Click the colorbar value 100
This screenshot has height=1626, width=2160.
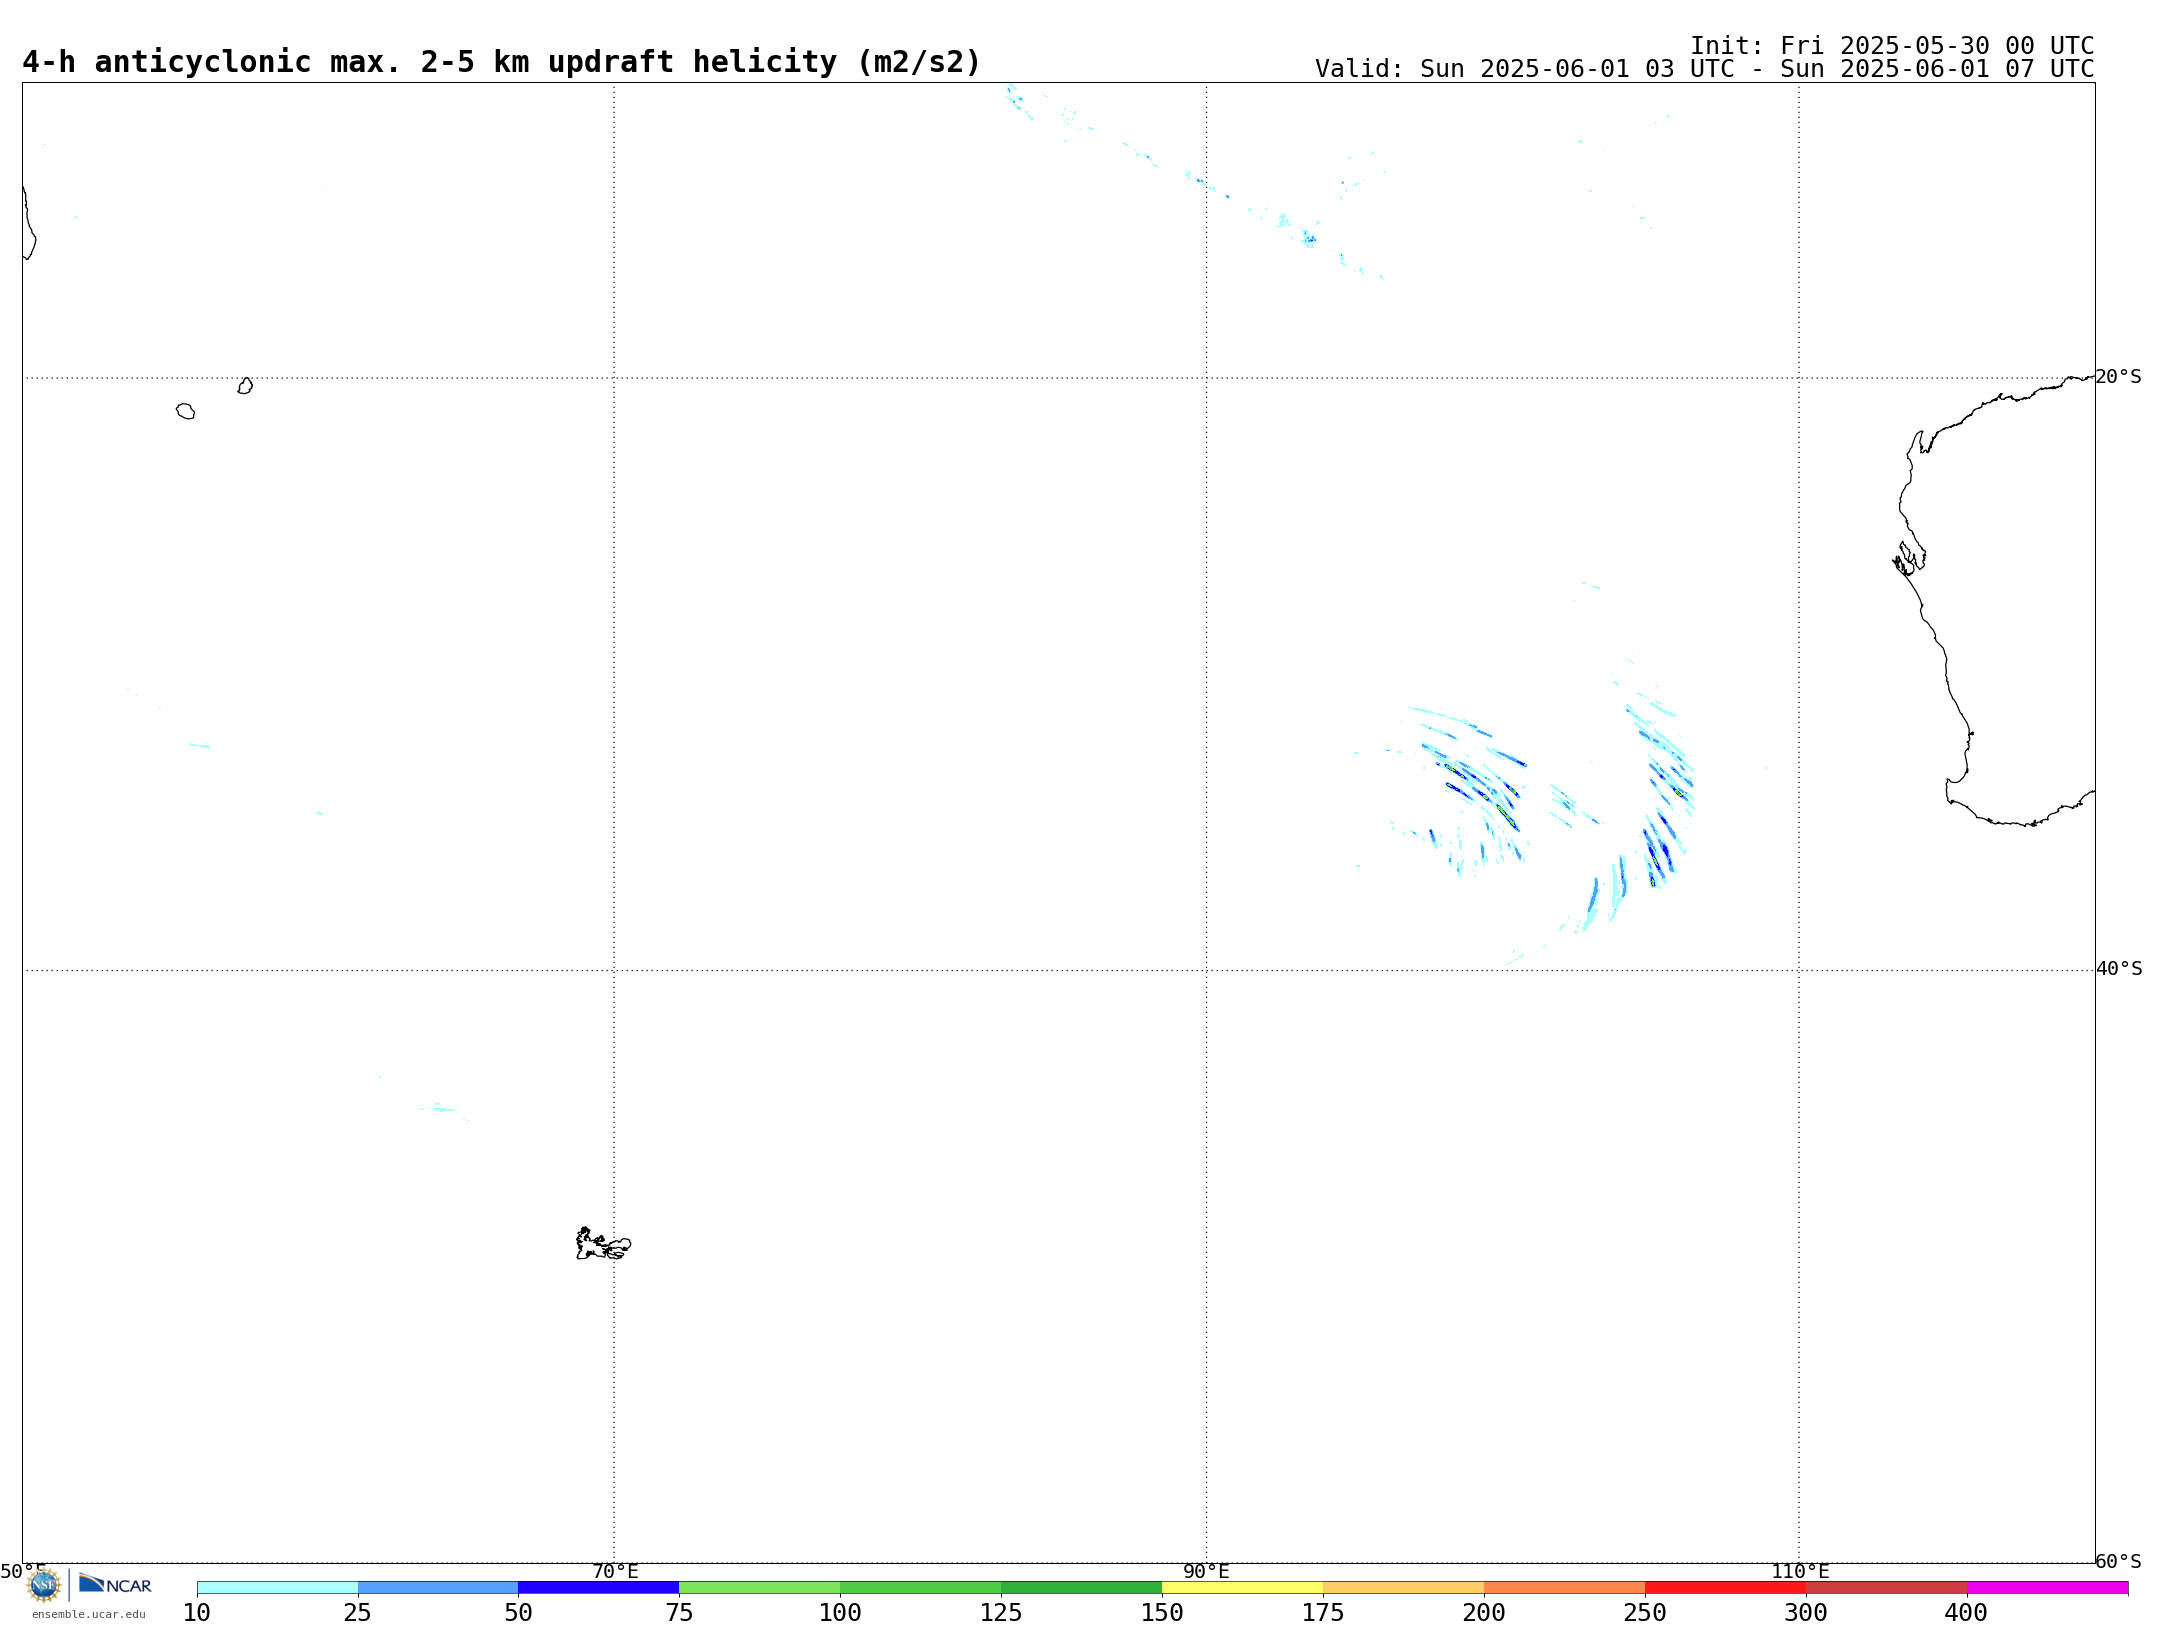[840, 1613]
